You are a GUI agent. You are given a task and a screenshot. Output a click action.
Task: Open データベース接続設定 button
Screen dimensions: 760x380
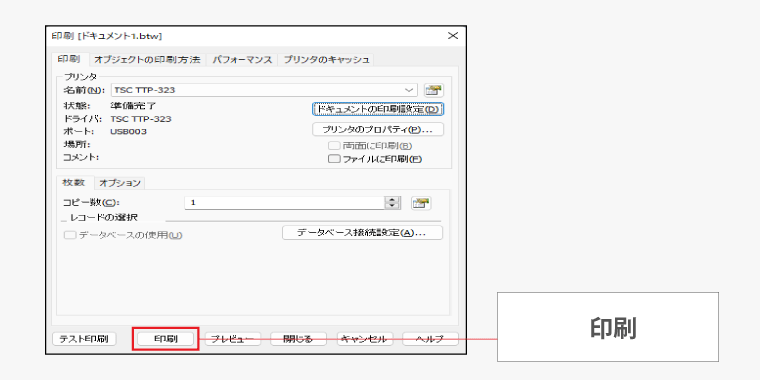tap(362, 233)
